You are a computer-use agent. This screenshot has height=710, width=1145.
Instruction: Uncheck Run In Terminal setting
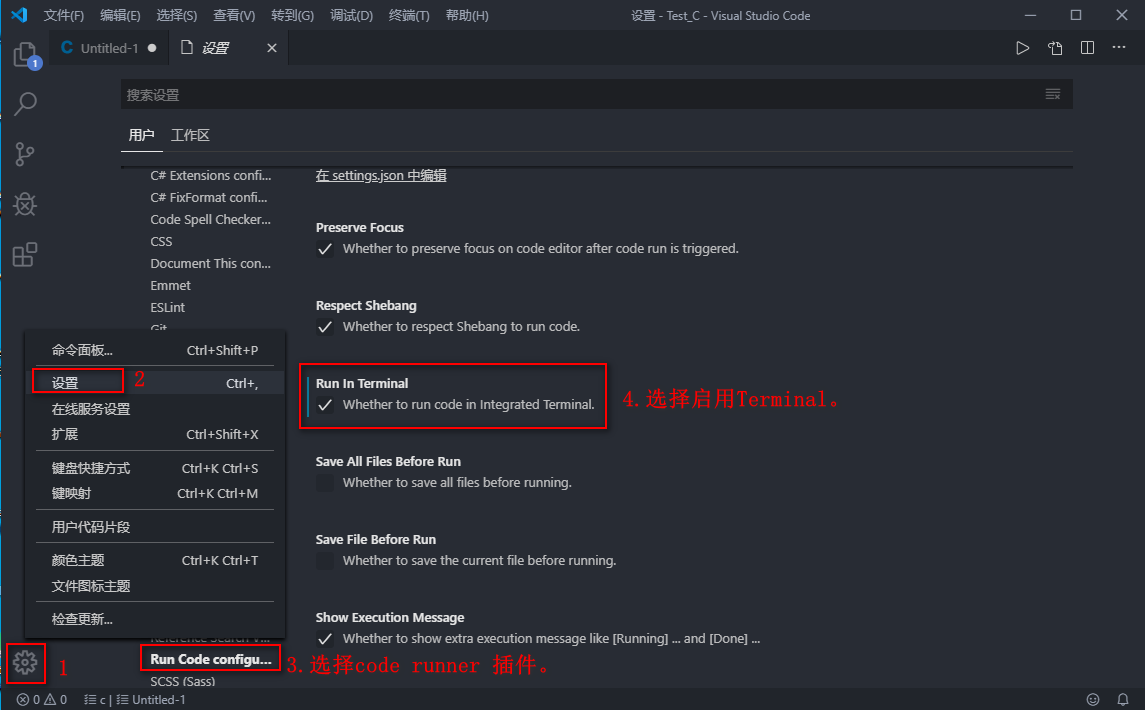(324, 404)
